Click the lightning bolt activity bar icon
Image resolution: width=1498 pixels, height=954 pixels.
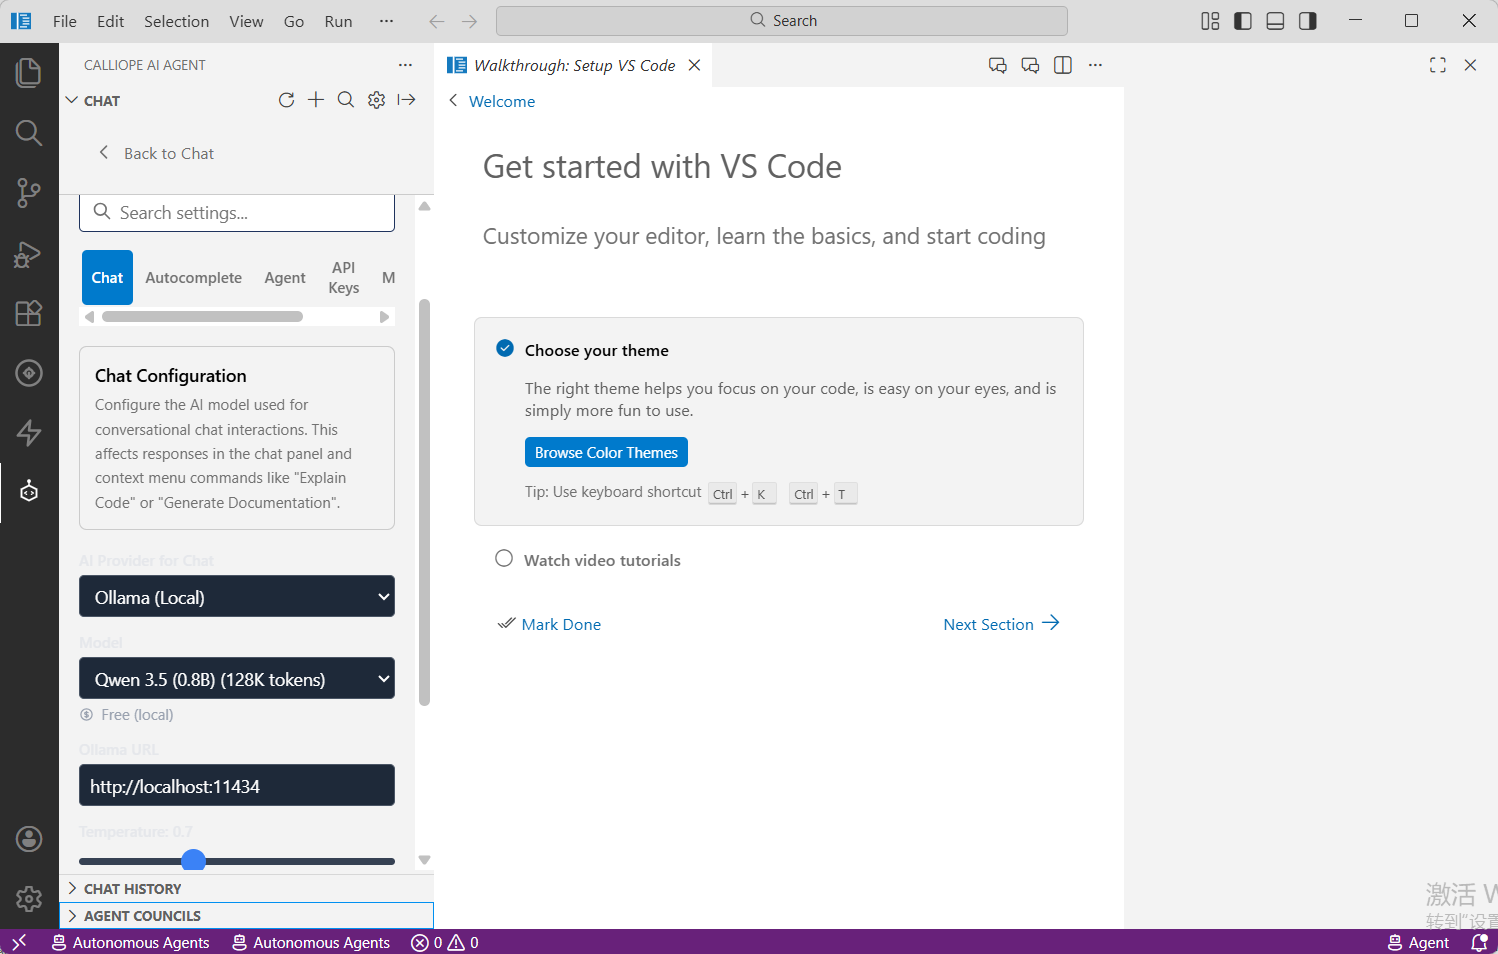coord(29,432)
